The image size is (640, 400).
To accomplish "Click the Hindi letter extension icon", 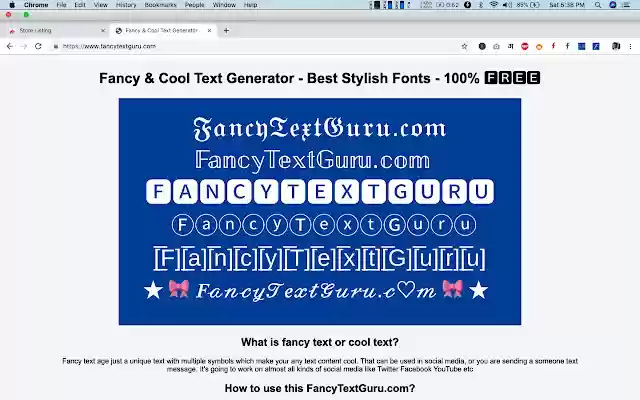I will pos(511,46).
